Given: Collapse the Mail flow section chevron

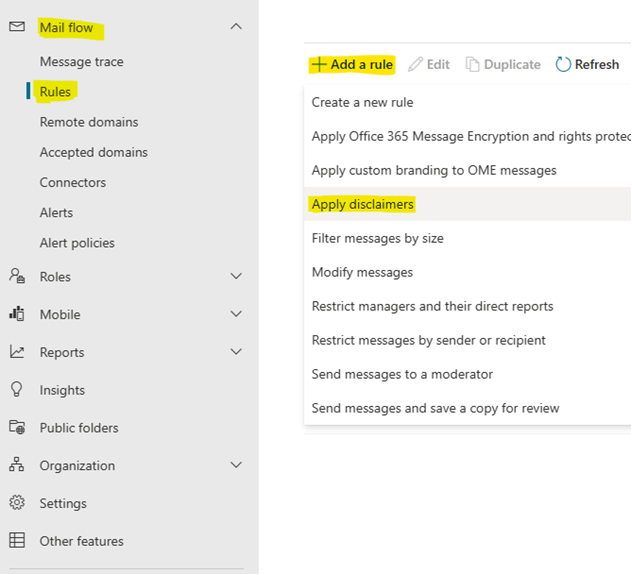Looking at the screenshot, I should pyautogui.click(x=236, y=27).
